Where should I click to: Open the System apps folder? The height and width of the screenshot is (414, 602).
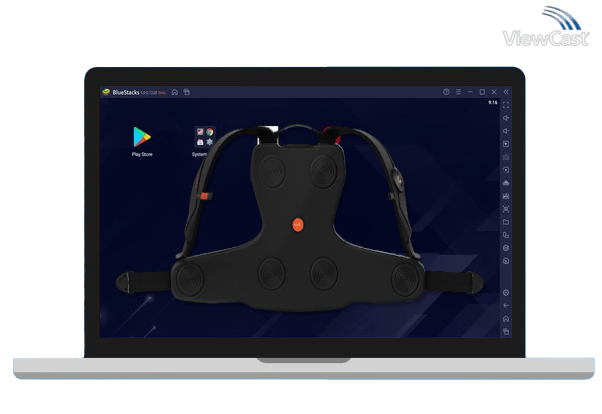(204, 137)
